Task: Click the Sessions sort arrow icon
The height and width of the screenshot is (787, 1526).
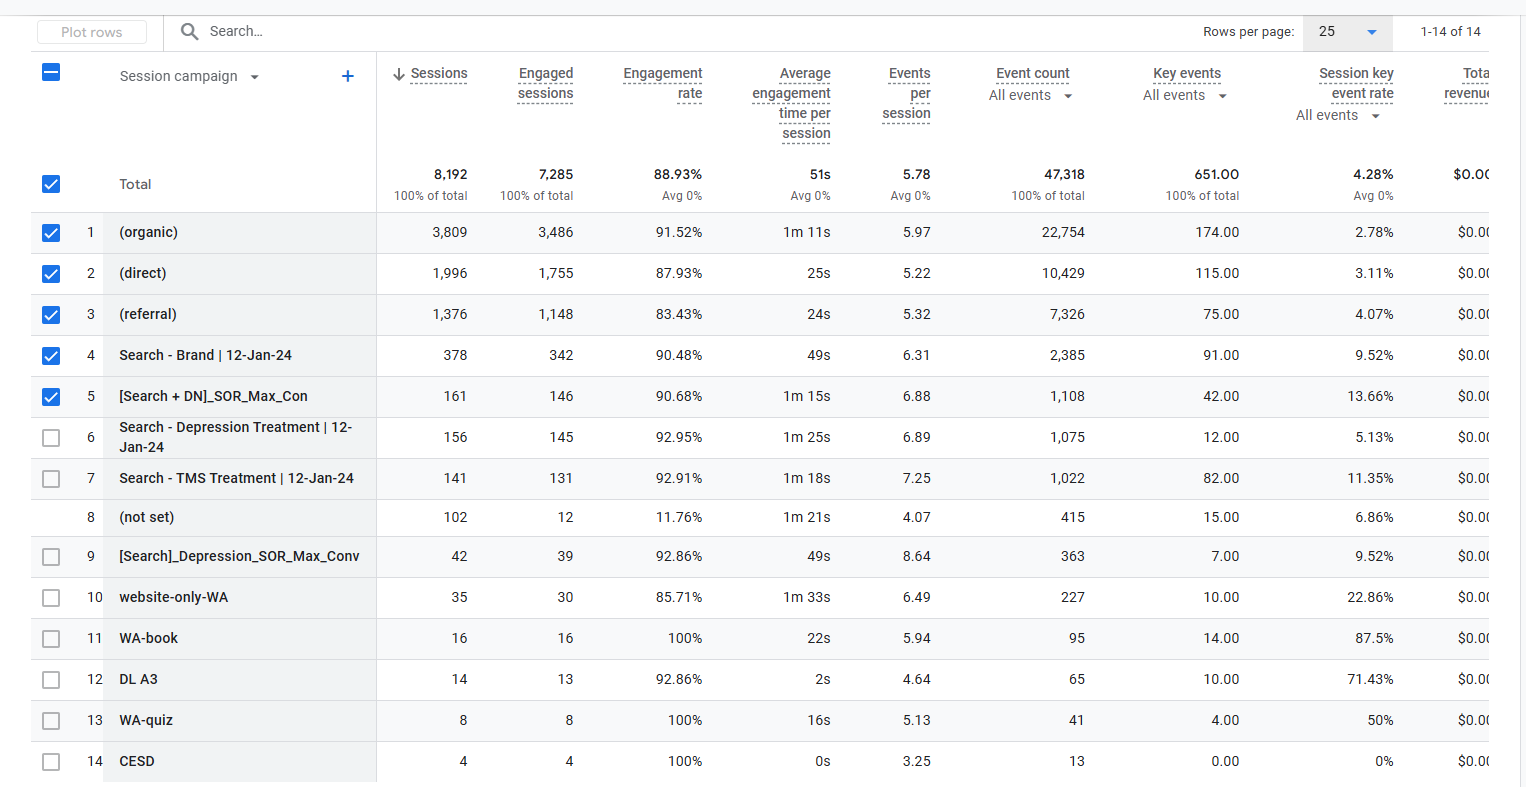Action: pos(398,74)
